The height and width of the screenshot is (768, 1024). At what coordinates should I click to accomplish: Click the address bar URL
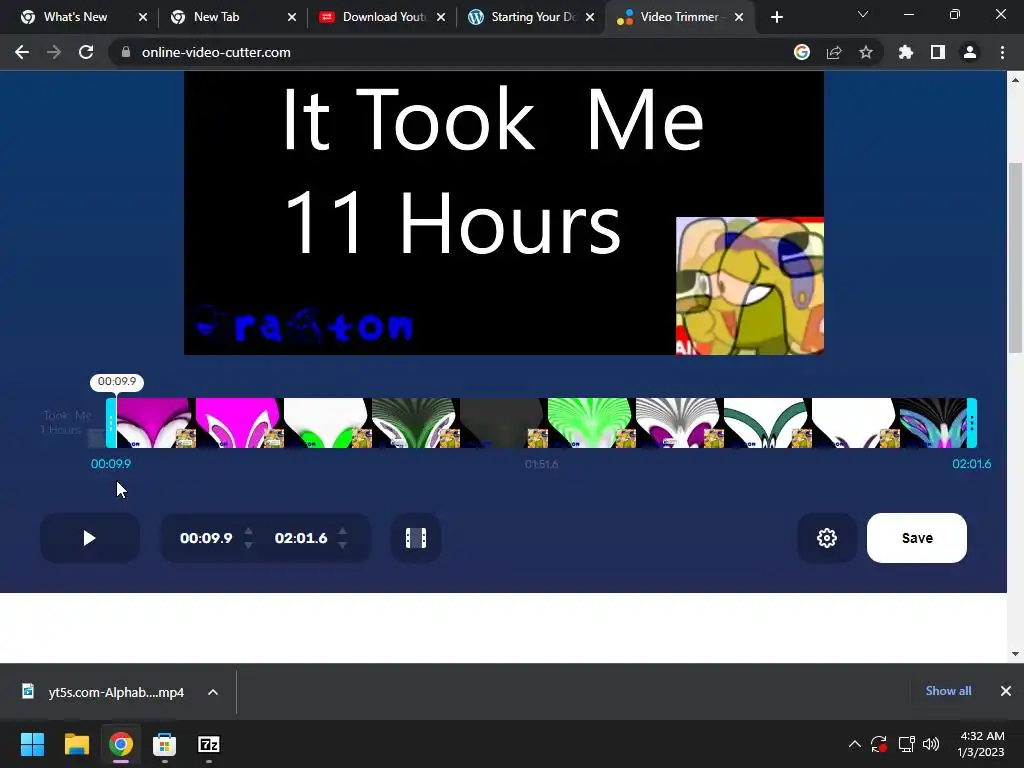click(x=216, y=52)
